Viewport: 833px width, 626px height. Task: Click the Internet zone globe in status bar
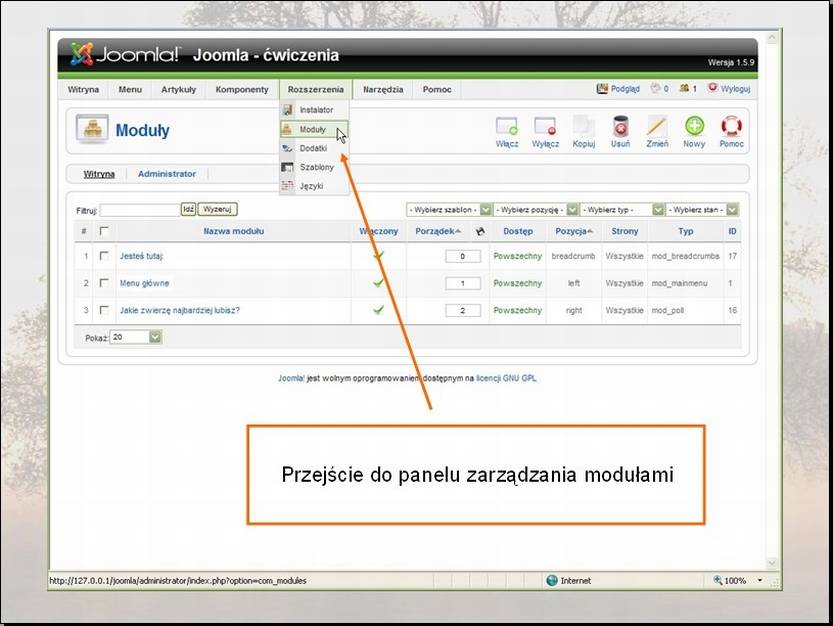(552, 580)
